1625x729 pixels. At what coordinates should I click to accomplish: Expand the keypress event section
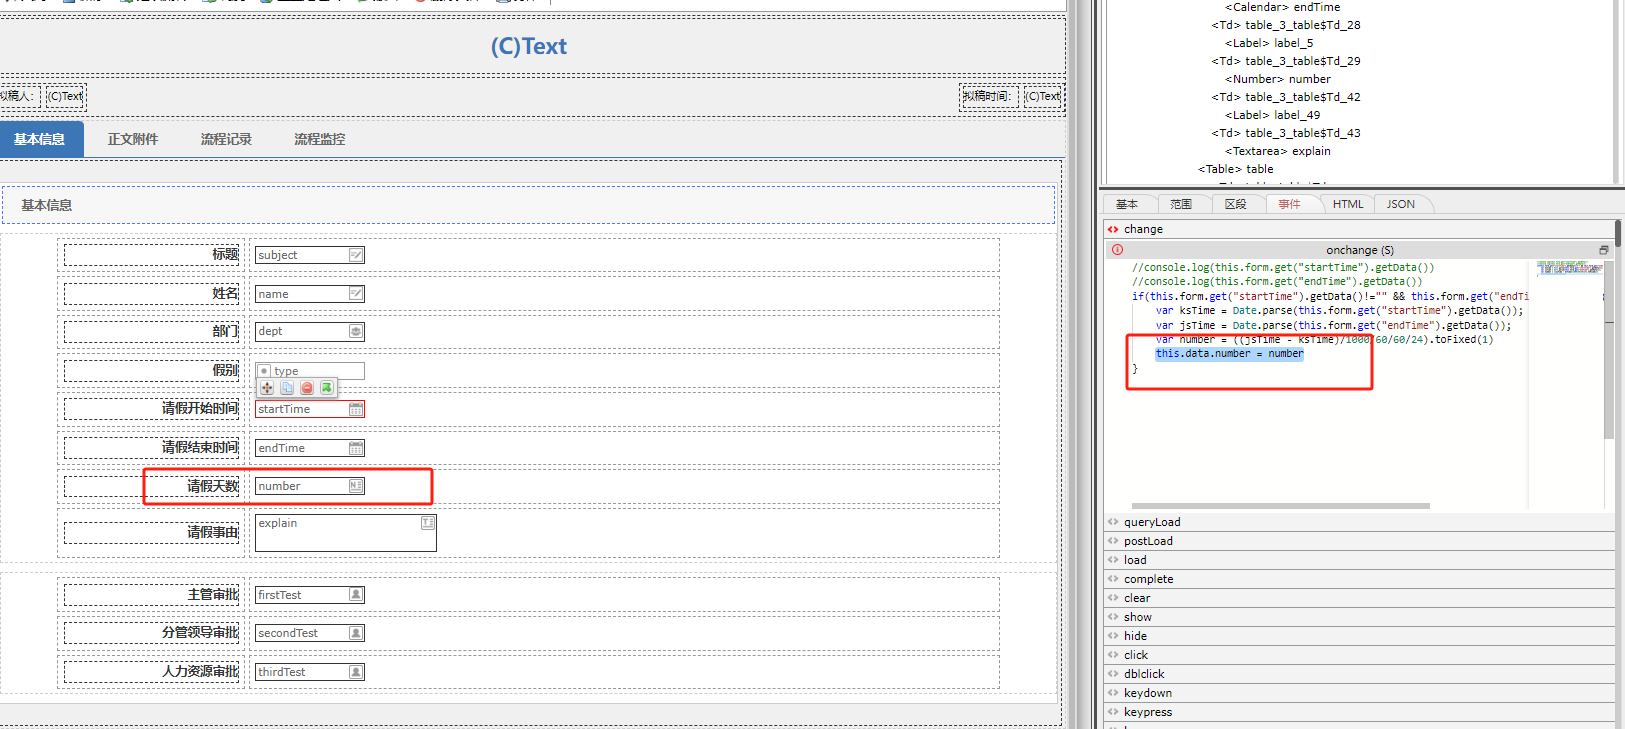point(1113,712)
